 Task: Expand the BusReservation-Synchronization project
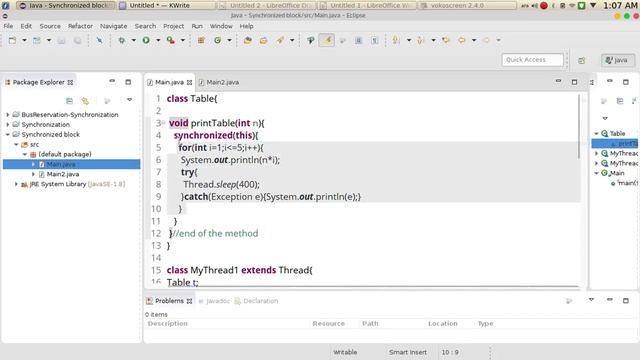(x=8, y=115)
